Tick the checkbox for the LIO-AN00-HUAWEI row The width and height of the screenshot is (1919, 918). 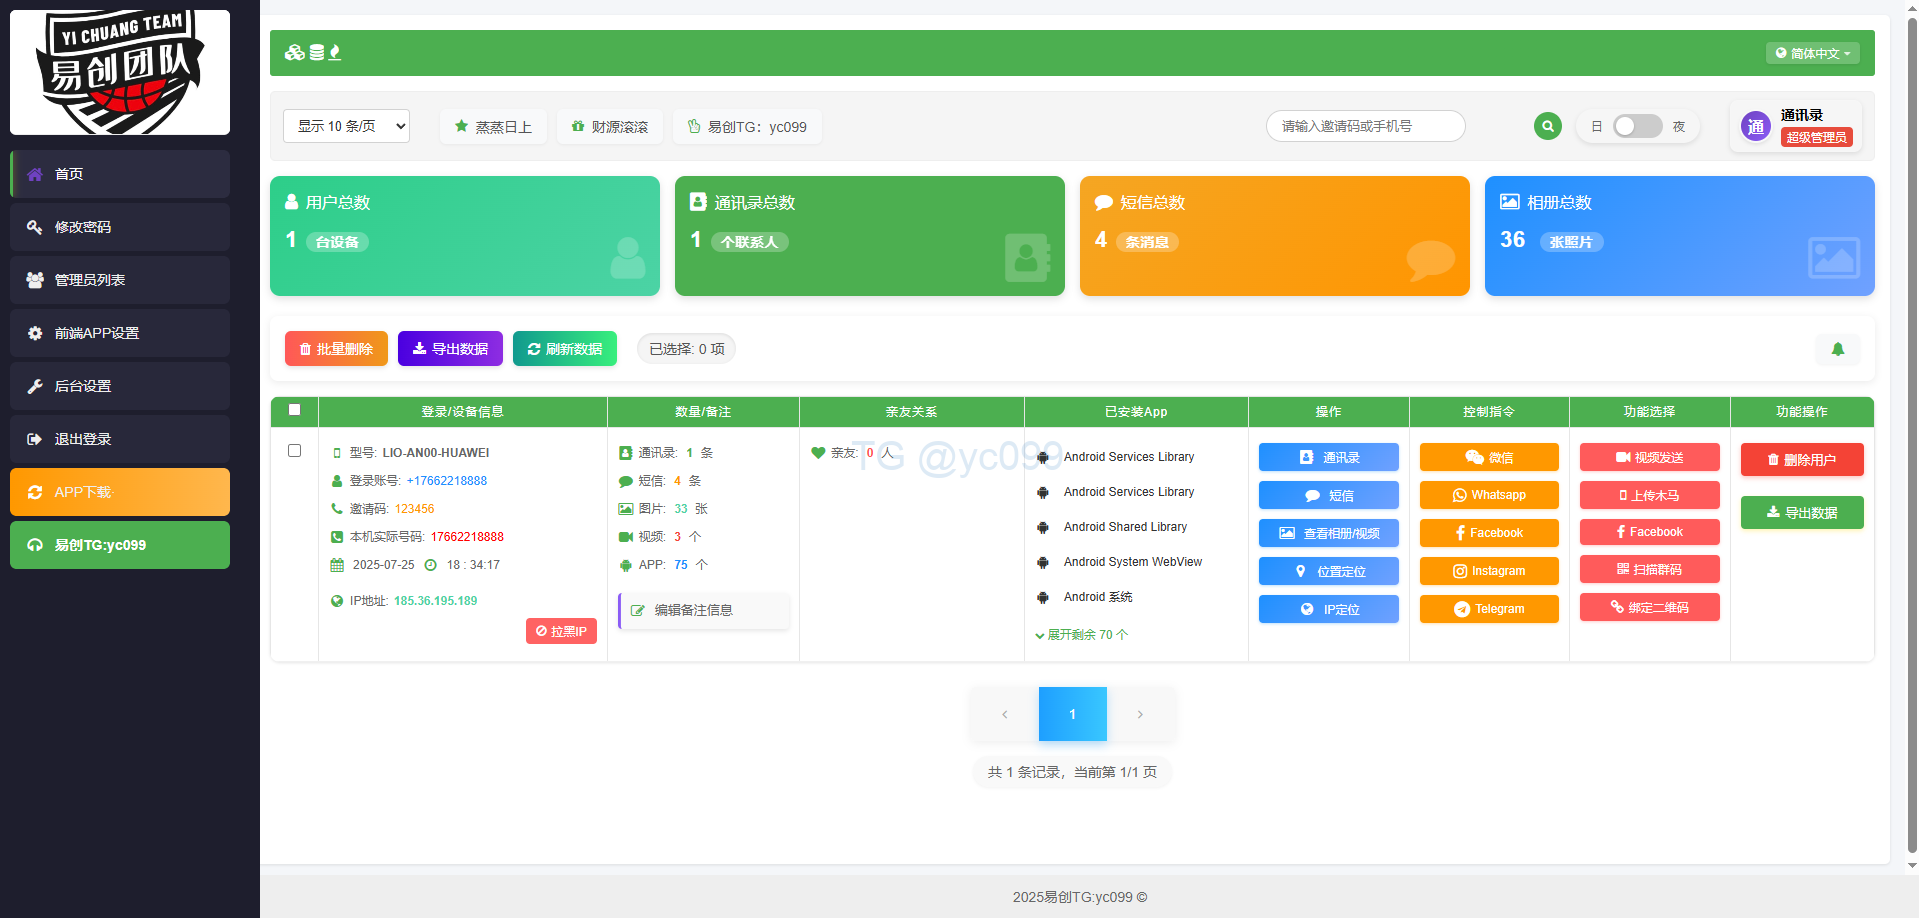point(294,450)
